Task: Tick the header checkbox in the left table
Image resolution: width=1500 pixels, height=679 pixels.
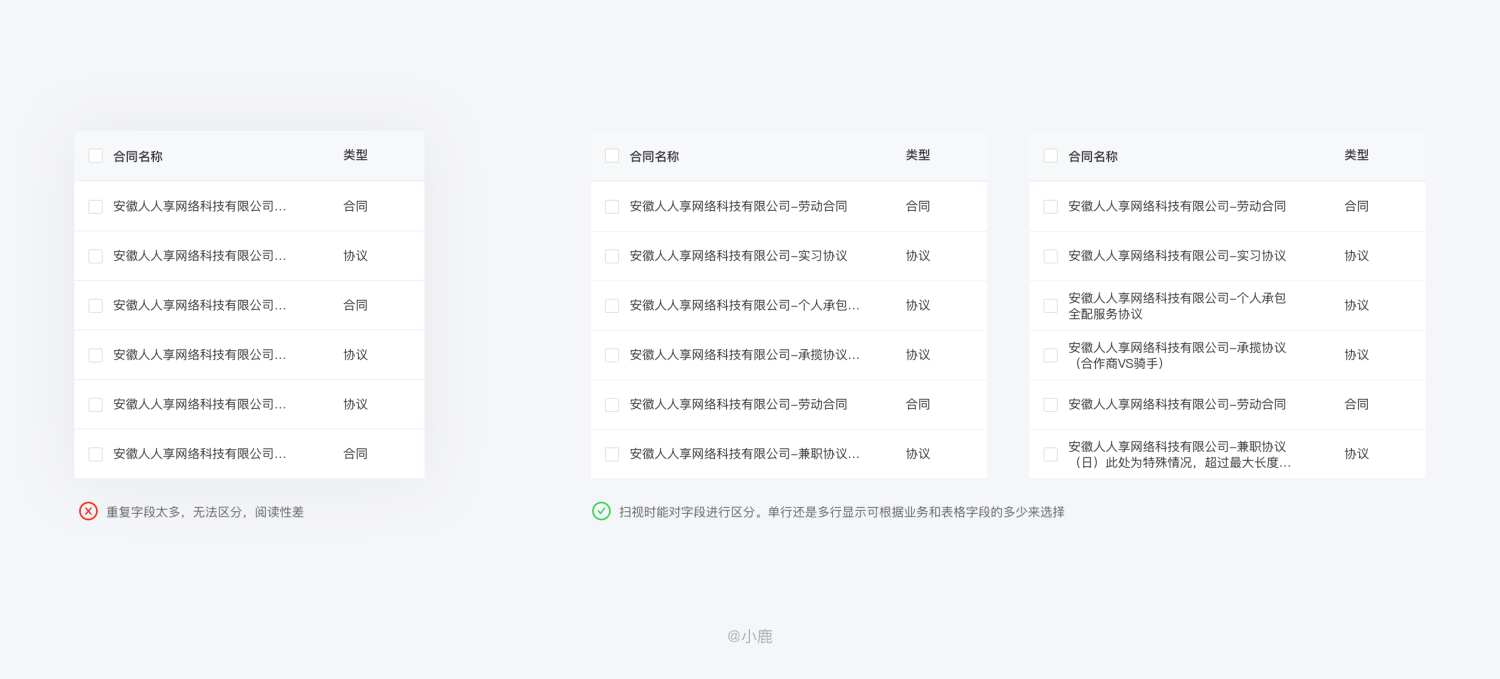Action: 96,156
